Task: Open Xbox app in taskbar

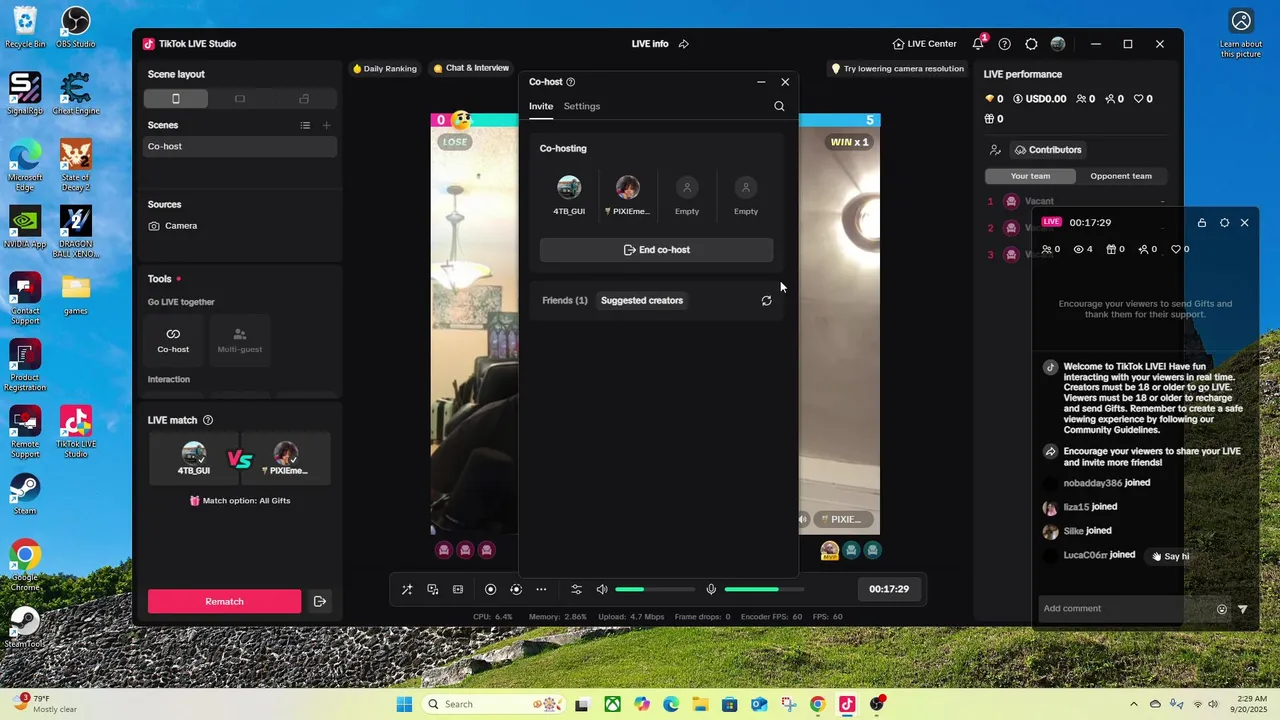Action: click(611, 704)
